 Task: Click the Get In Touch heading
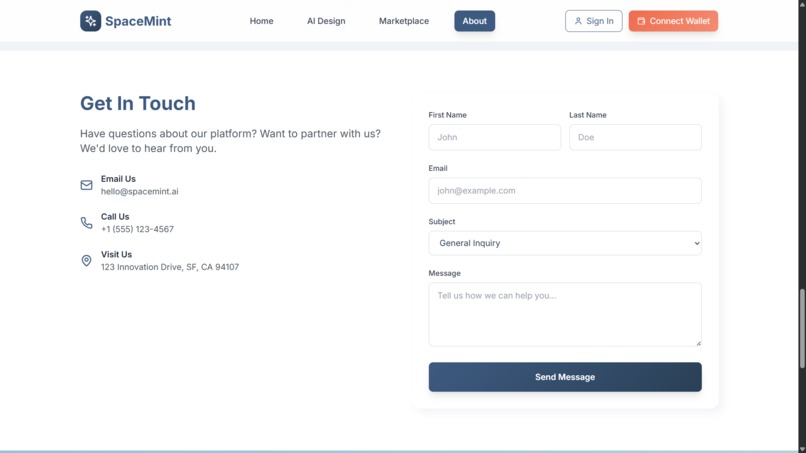coord(138,103)
